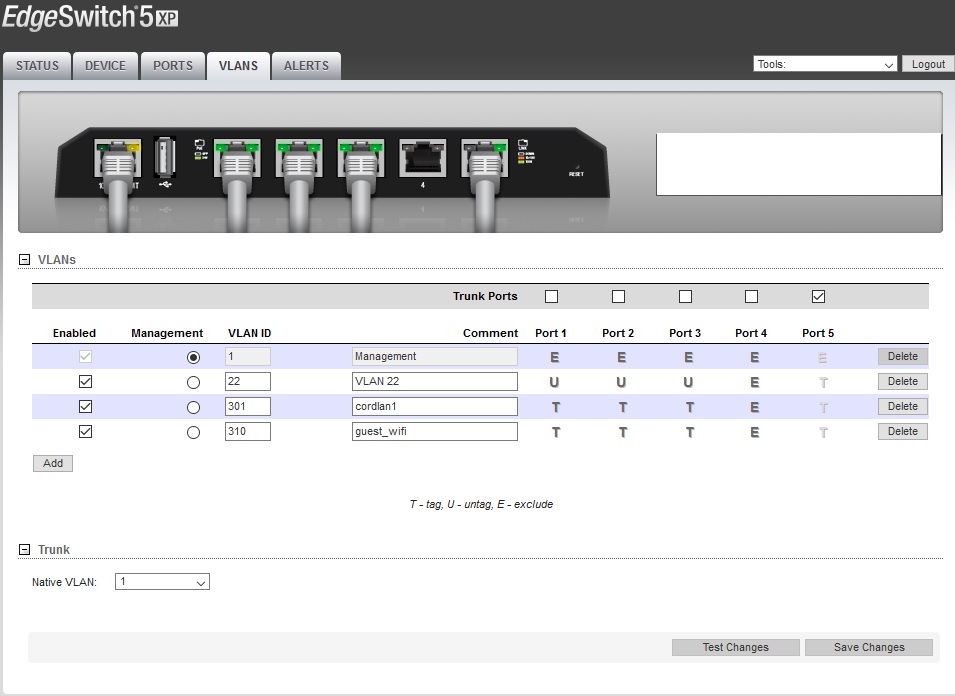Open the Native VLAN dropdown

point(162,582)
